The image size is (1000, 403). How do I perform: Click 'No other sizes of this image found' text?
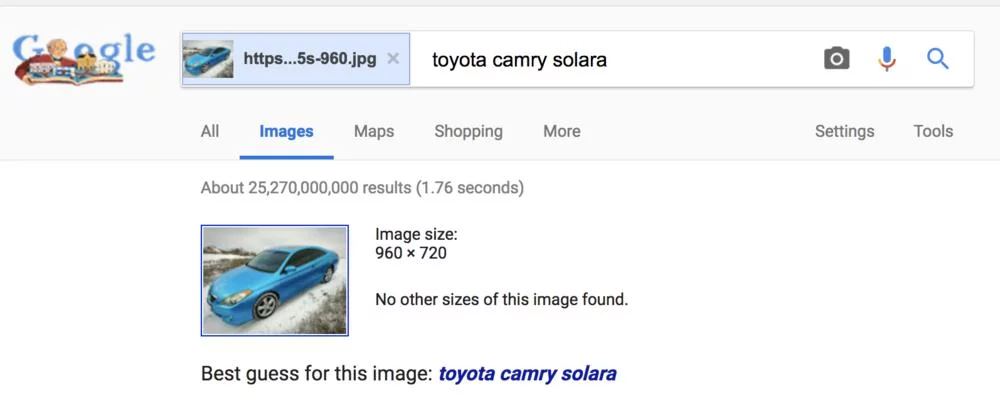click(x=501, y=299)
